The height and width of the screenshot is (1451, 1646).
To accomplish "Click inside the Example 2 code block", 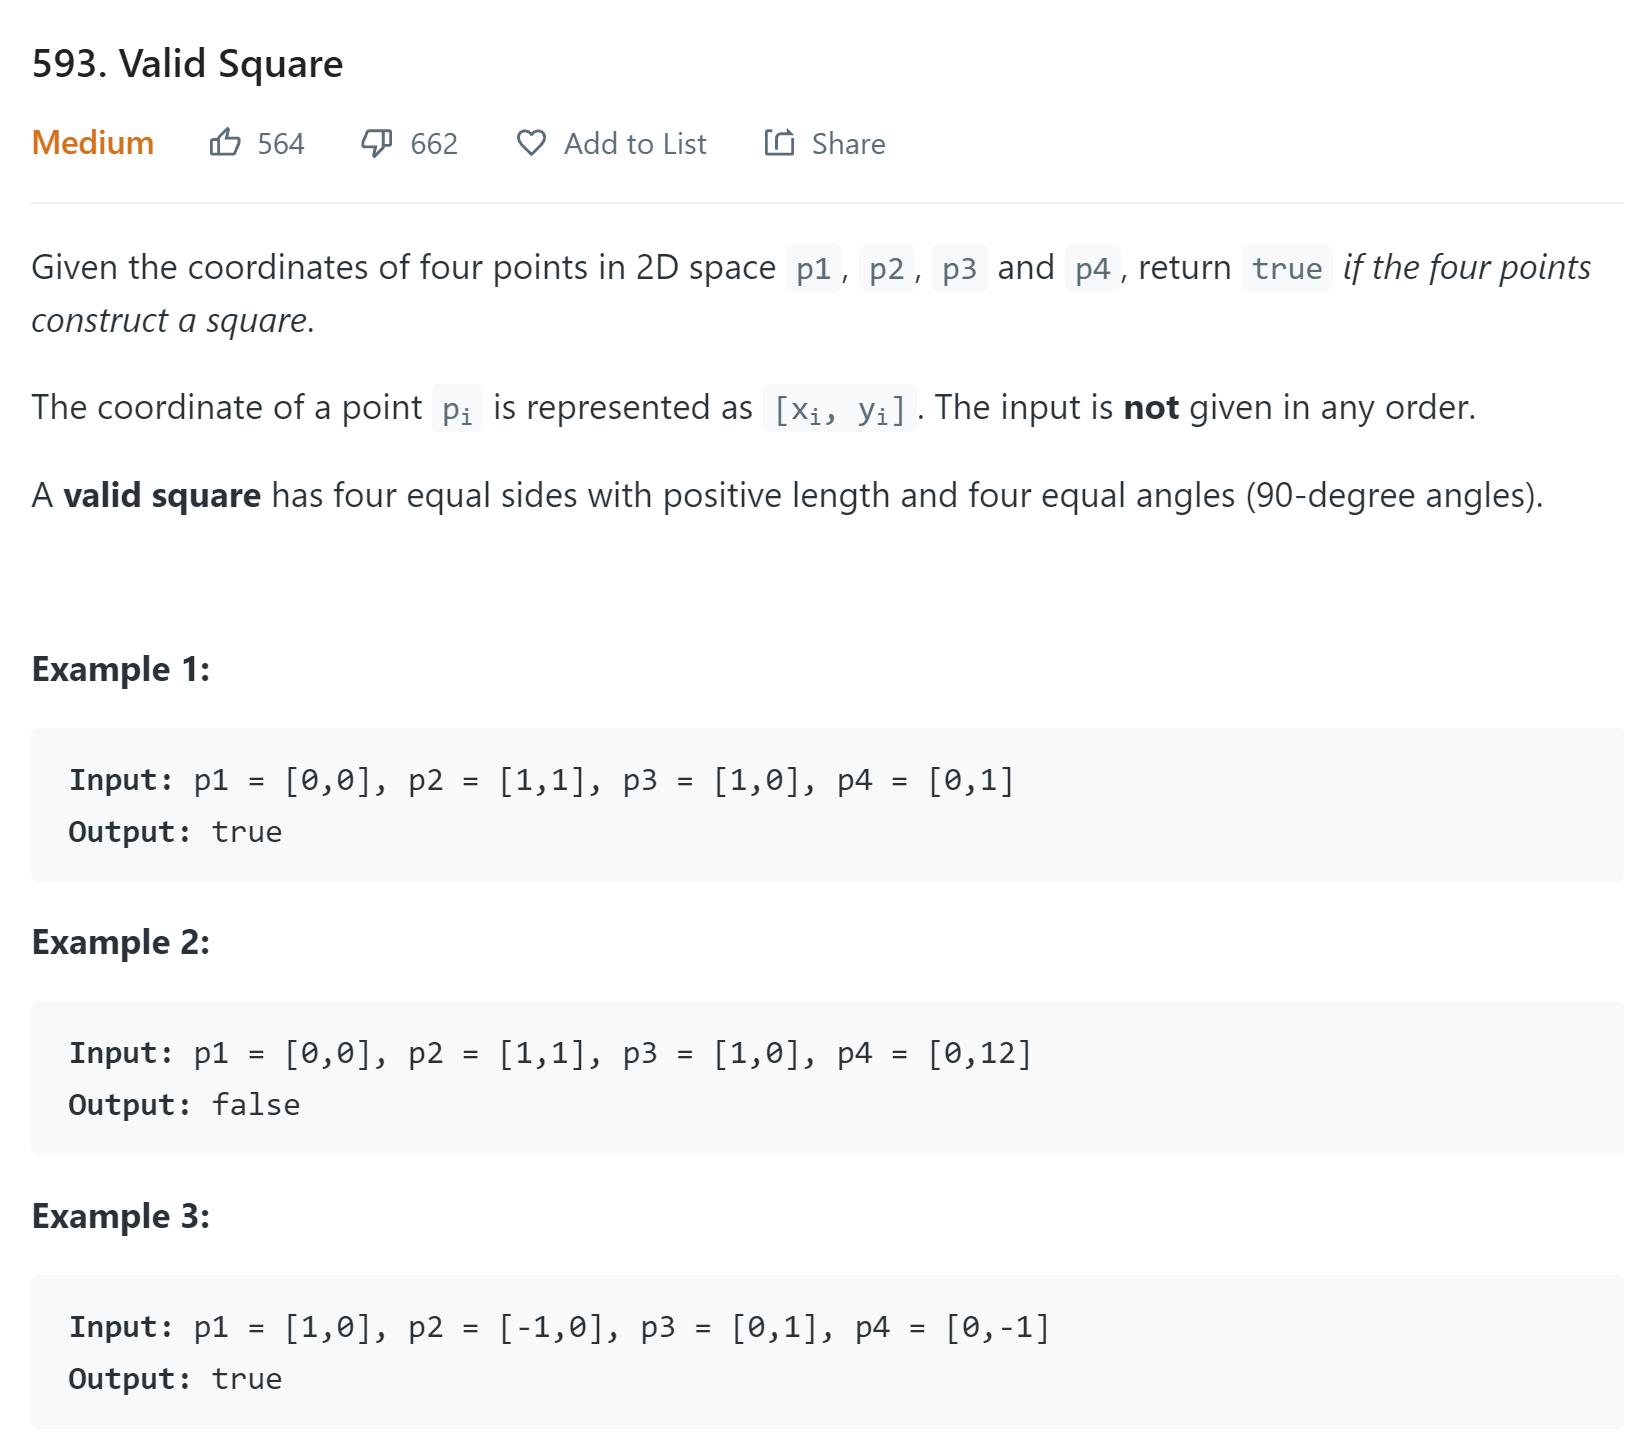I will click(x=827, y=1078).
